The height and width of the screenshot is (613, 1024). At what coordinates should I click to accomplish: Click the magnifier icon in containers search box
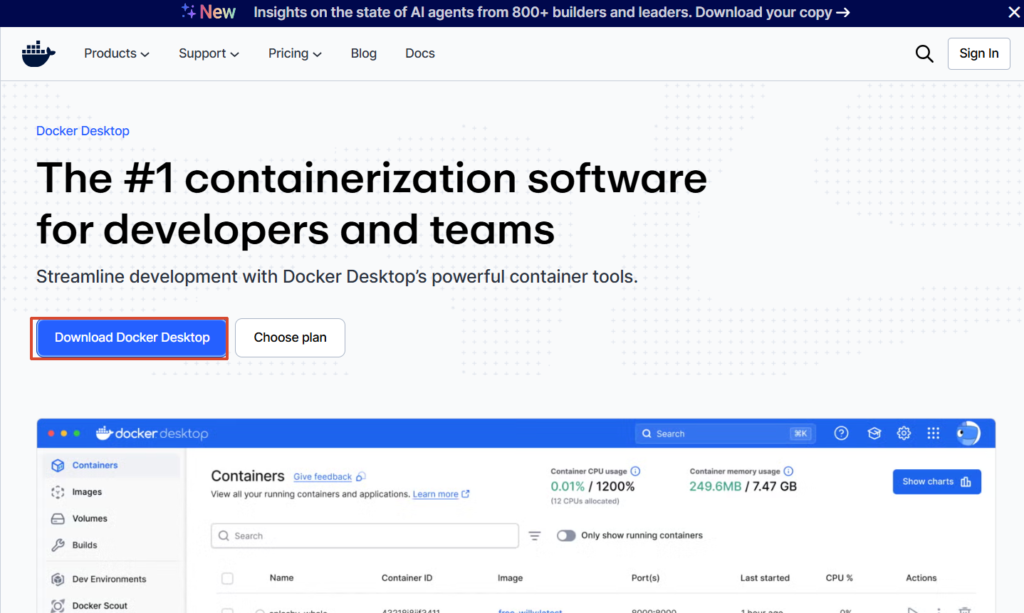(223, 536)
